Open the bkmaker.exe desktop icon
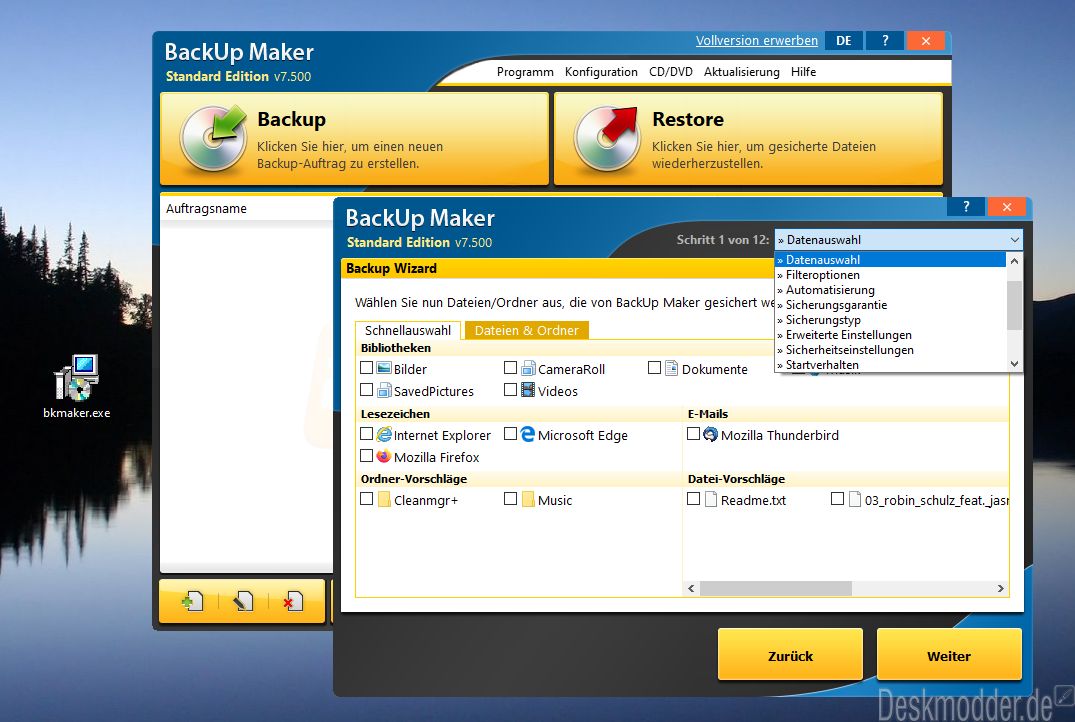1075x722 pixels. [x=77, y=386]
